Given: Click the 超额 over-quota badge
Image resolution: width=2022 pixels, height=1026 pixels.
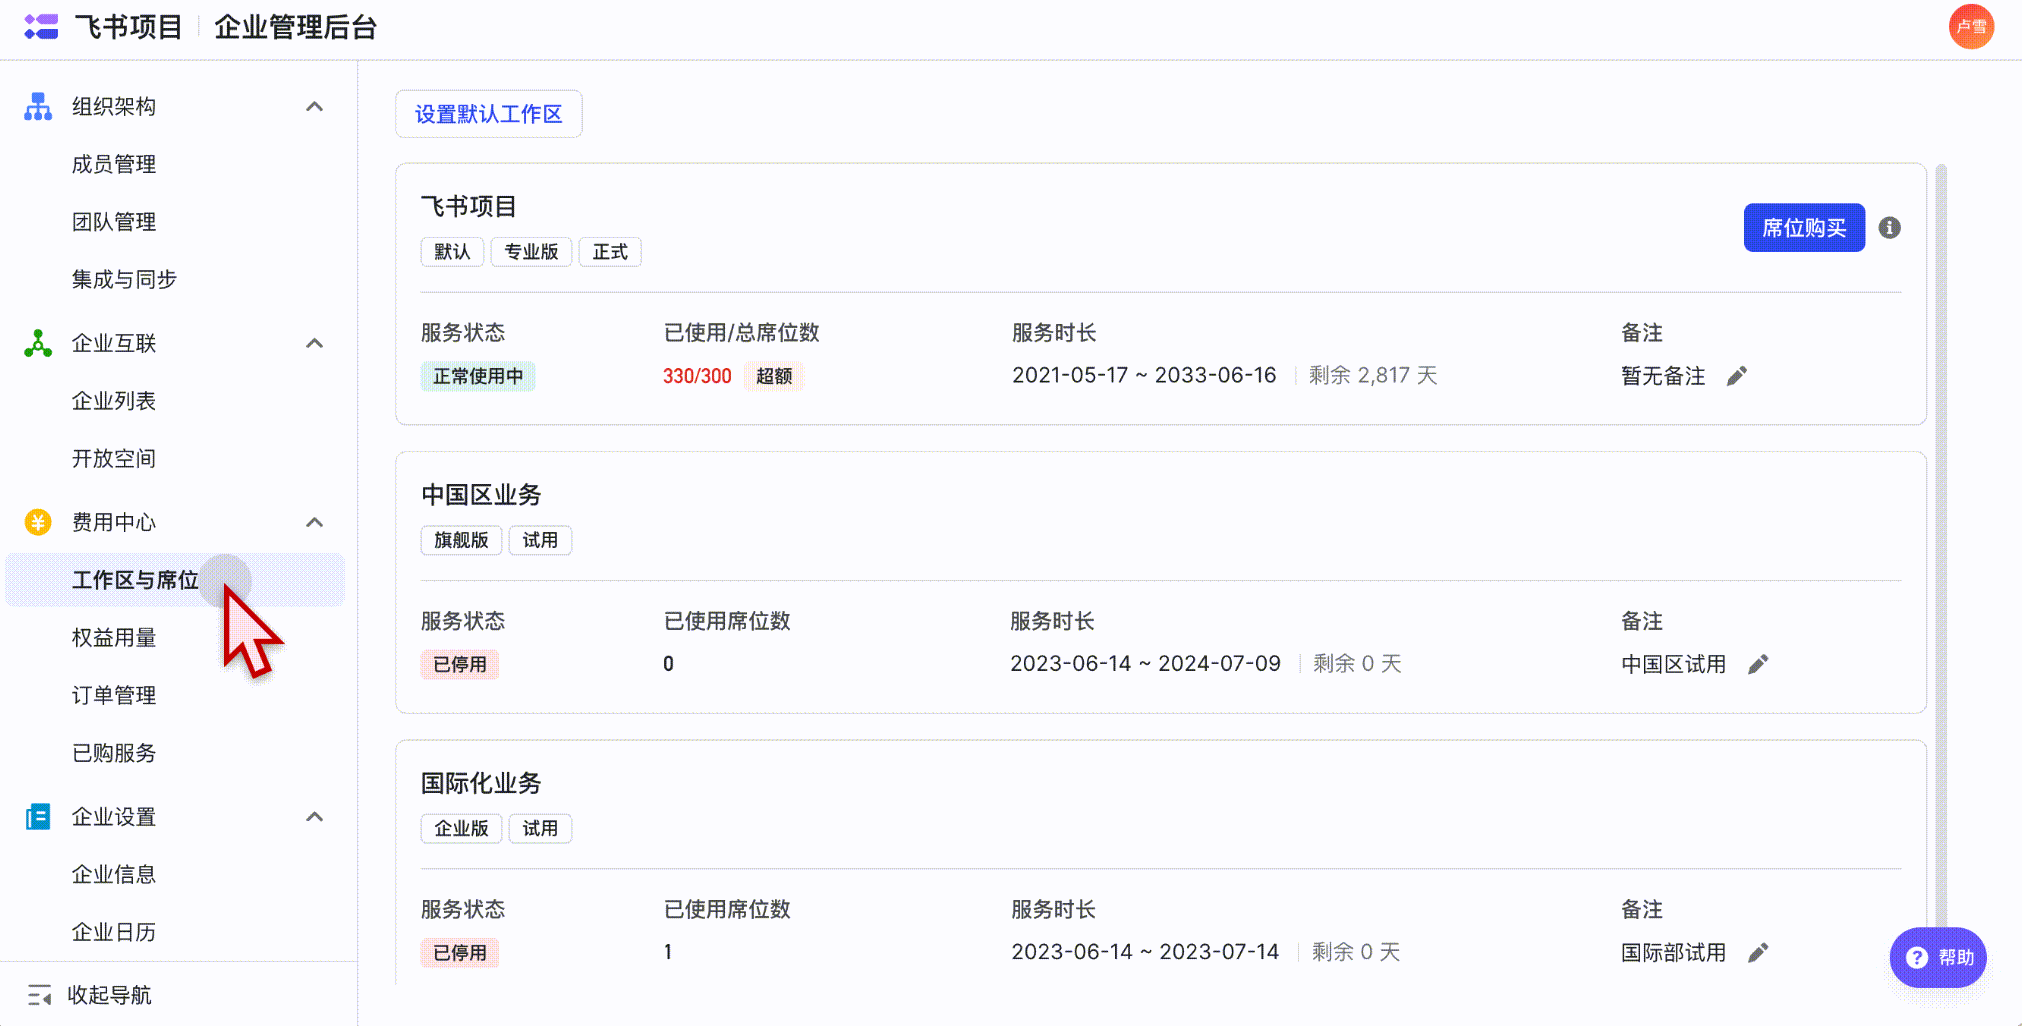Looking at the screenshot, I should pyautogui.click(x=774, y=376).
